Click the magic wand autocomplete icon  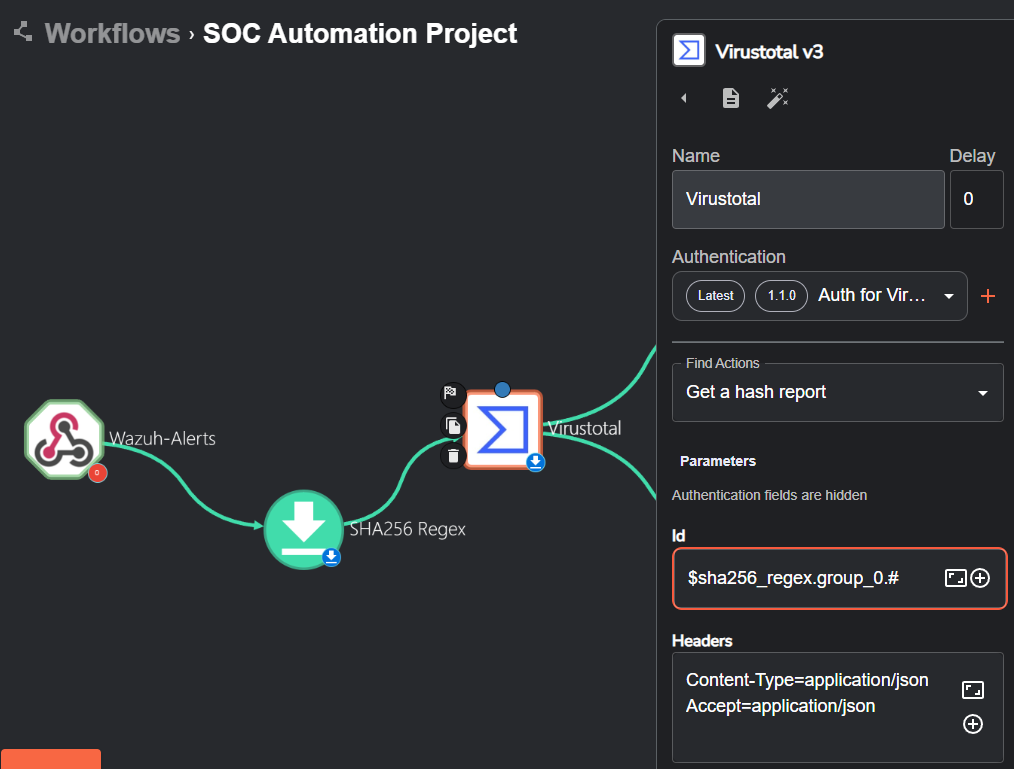pyautogui.click(x=777, y=98)
